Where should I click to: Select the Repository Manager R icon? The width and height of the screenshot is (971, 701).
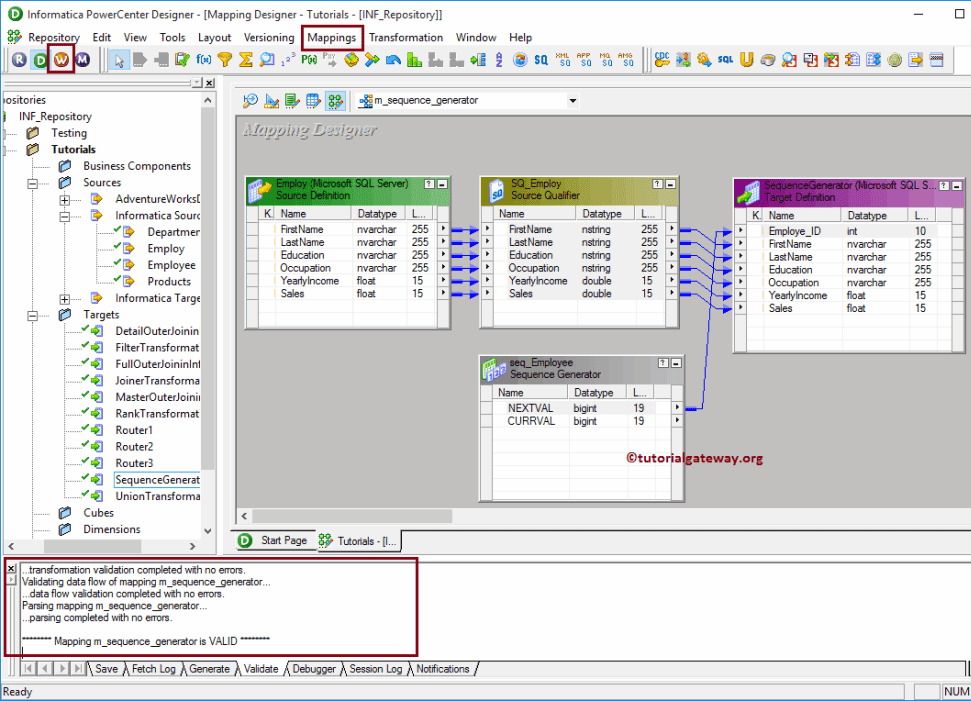(x=18, y=60)
